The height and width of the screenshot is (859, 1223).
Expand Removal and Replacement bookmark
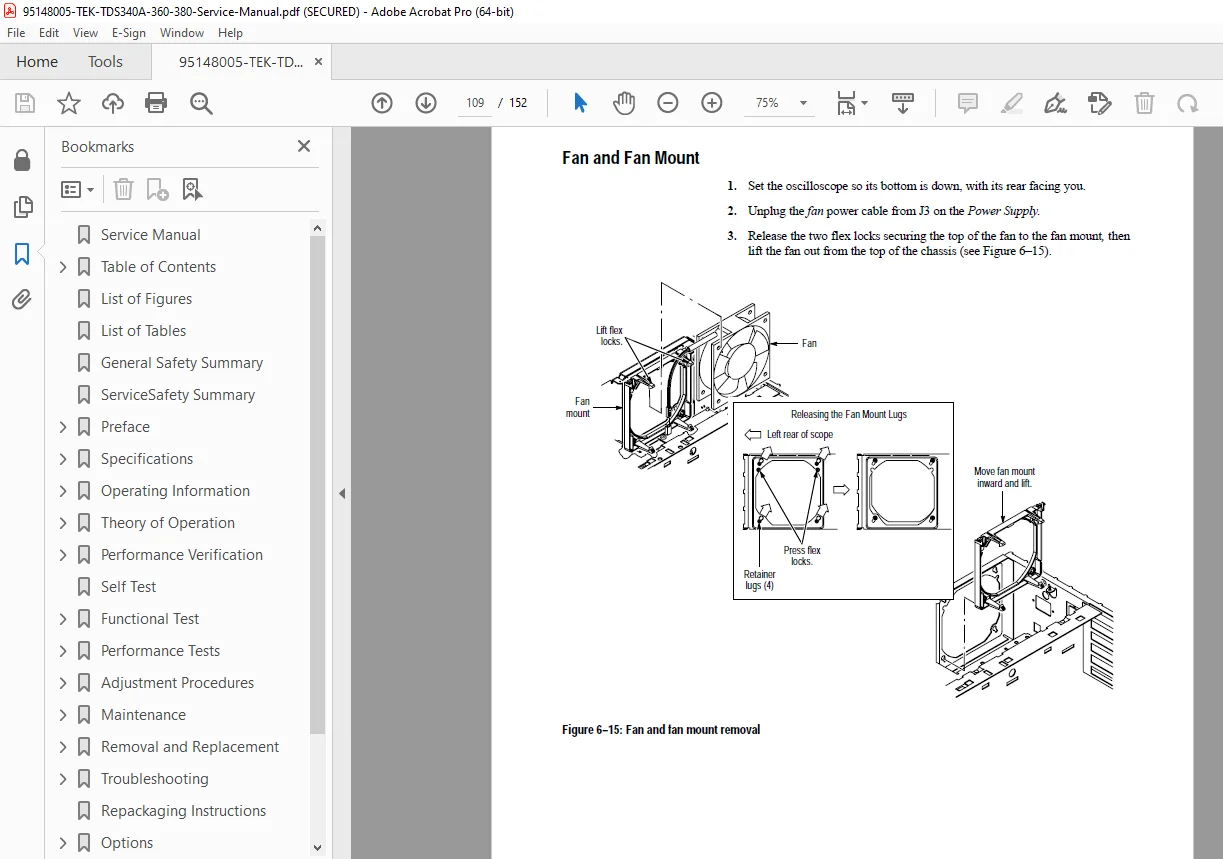63,747
